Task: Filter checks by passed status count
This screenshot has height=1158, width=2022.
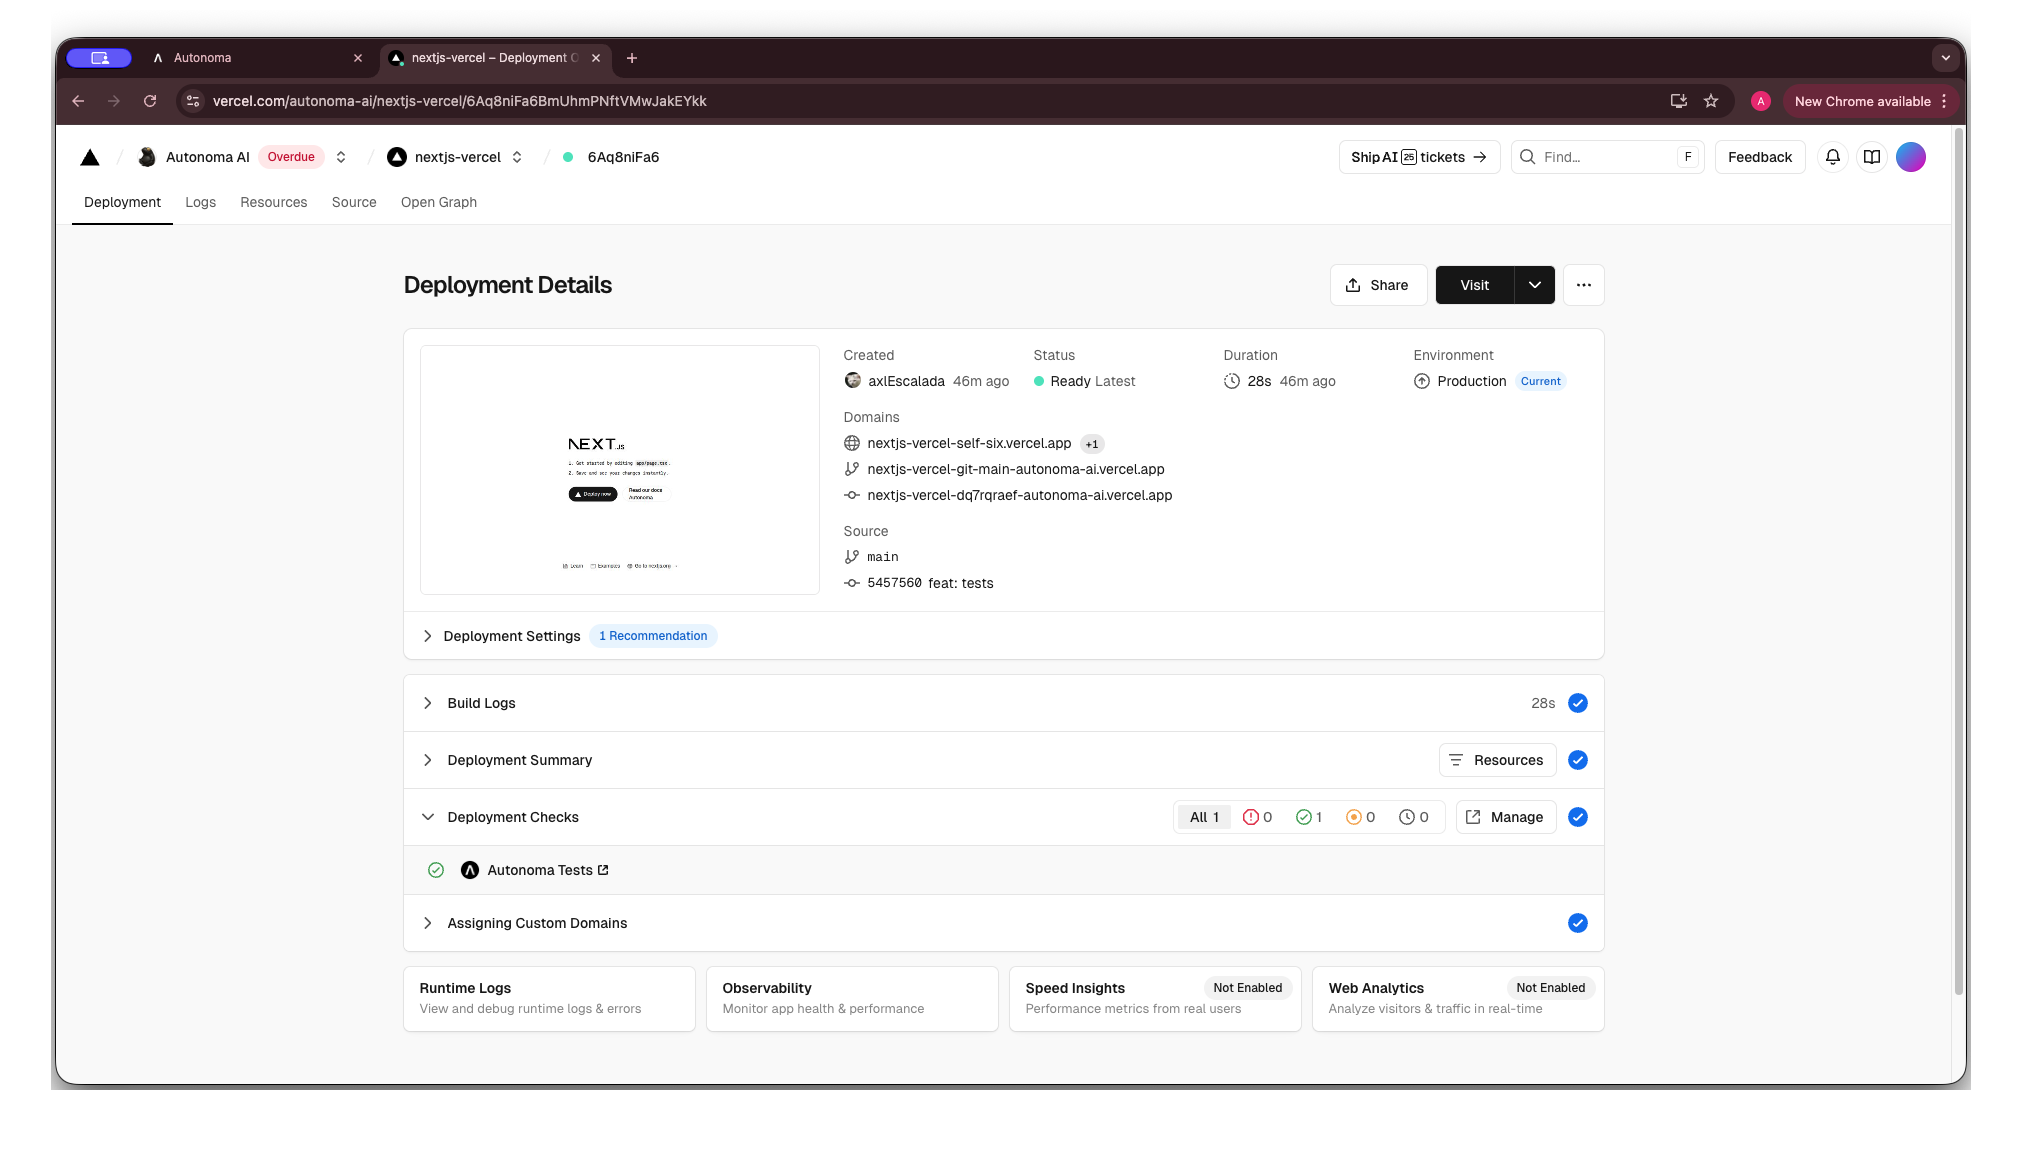Action: click(1309, 817)
